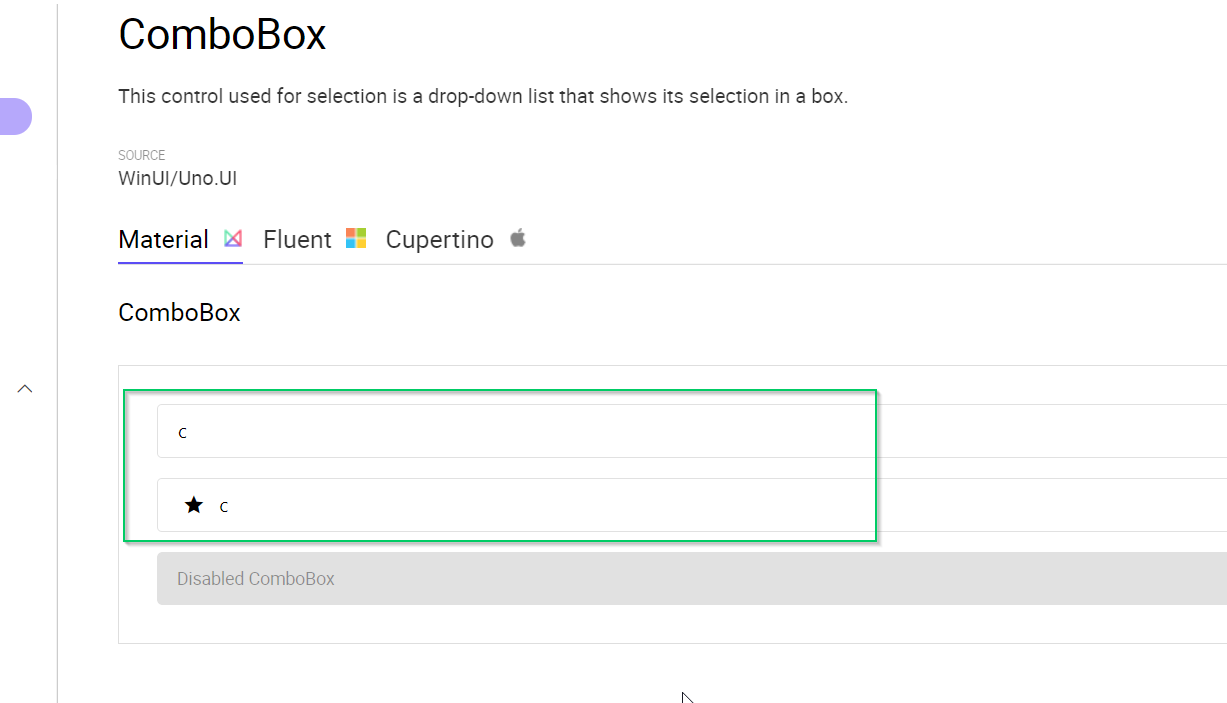Select the Material tab
1227x703 pixels.
[163, 239]
